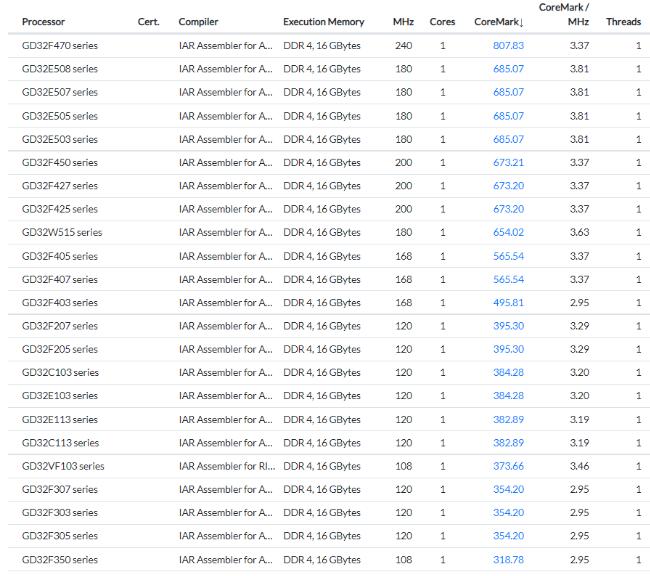Open GD32F303 score 354.20 link
Viewport: 650px width, 576px height.
coord(508,513)
